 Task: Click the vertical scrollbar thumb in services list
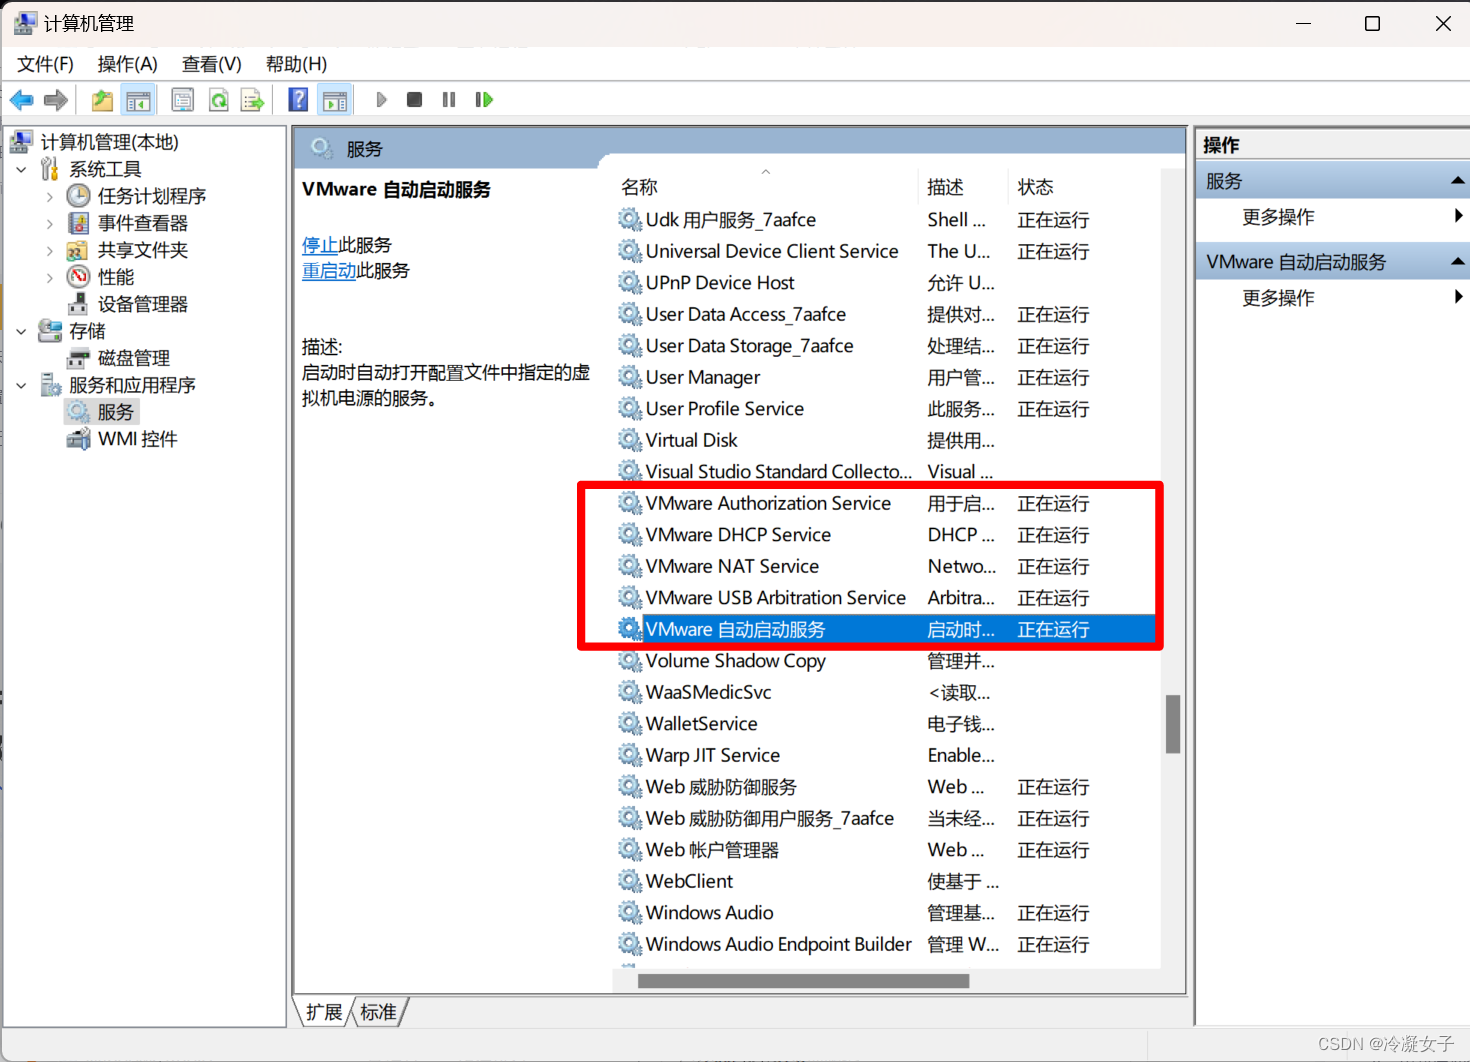(1173, 724)
